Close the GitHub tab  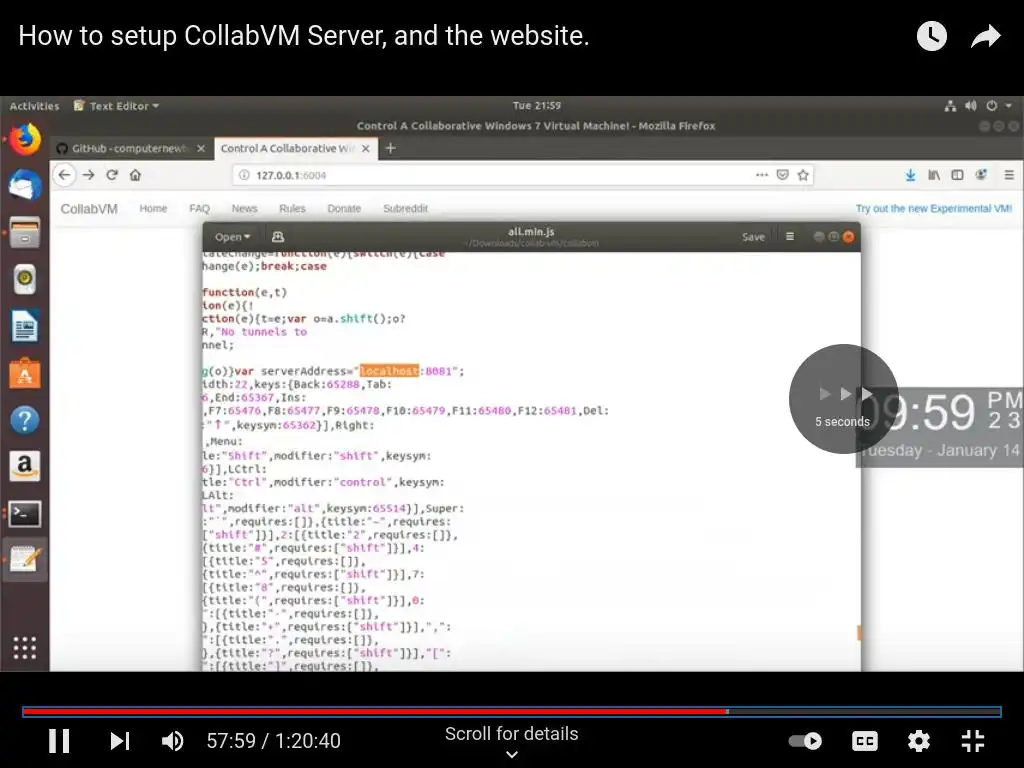201,148
